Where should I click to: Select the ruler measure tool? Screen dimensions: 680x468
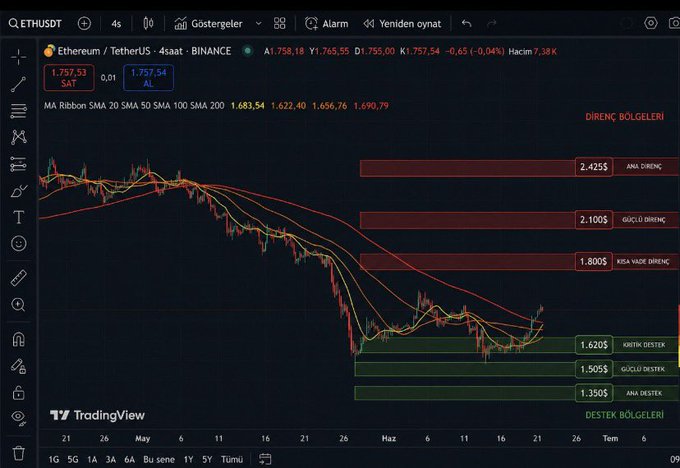tap(19, 278)
